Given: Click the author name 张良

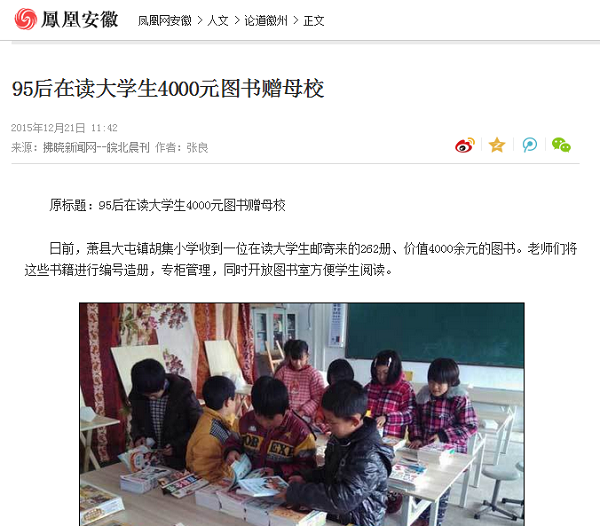Looking at the screenshot, I should (x=197, y=147).
